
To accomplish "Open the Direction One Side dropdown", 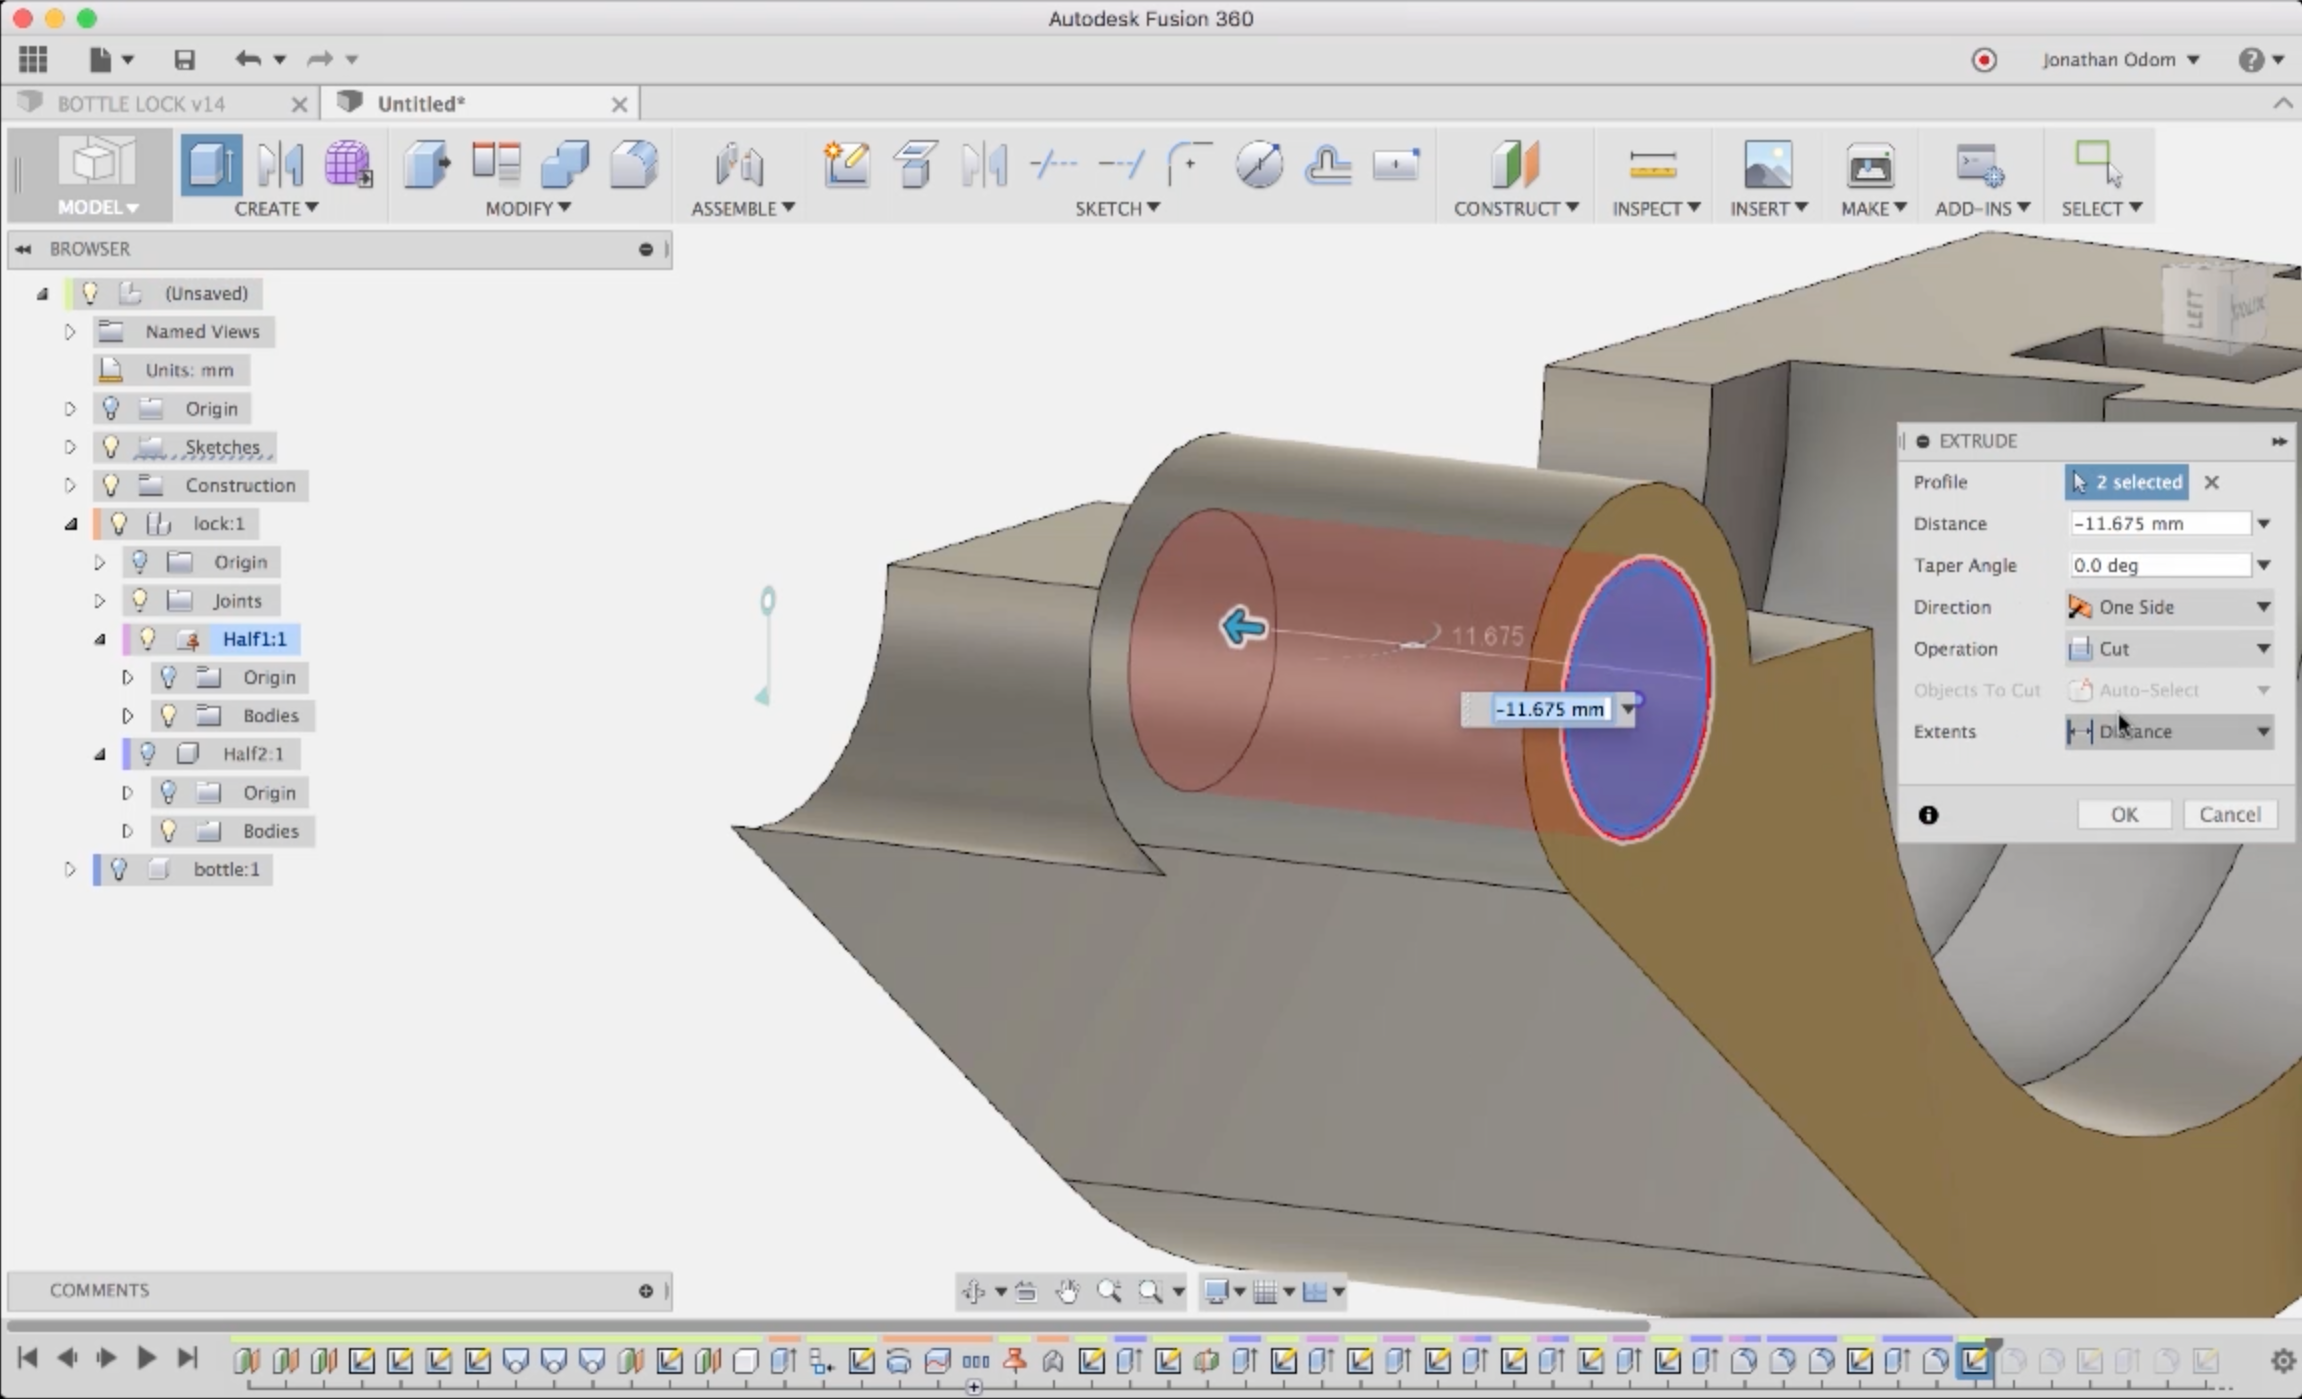I will point(2168,607).
